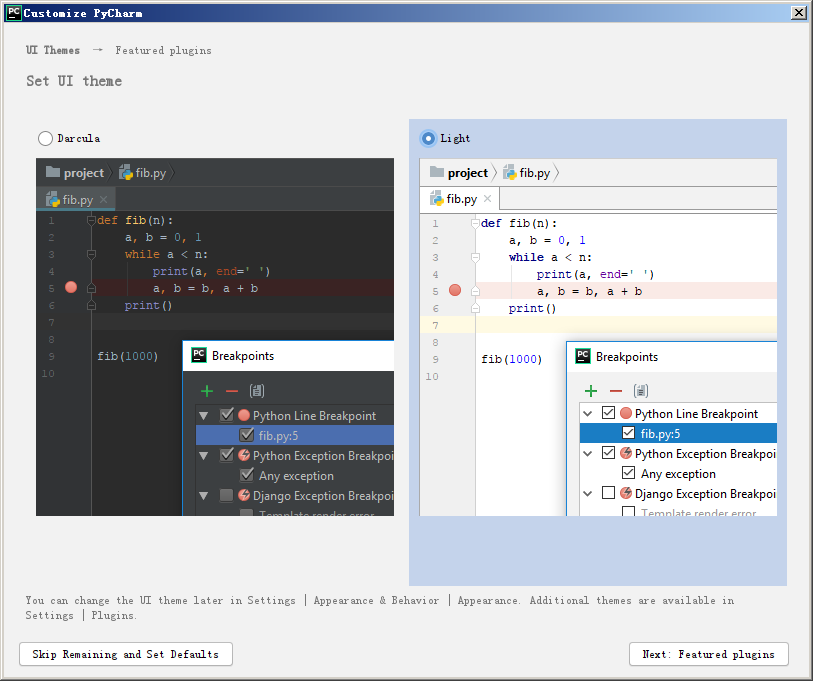The width and height of the screenshot is (813, 681).
Task: Select fib.py:5 row text in Darcula preview
Action: [278, 436]
